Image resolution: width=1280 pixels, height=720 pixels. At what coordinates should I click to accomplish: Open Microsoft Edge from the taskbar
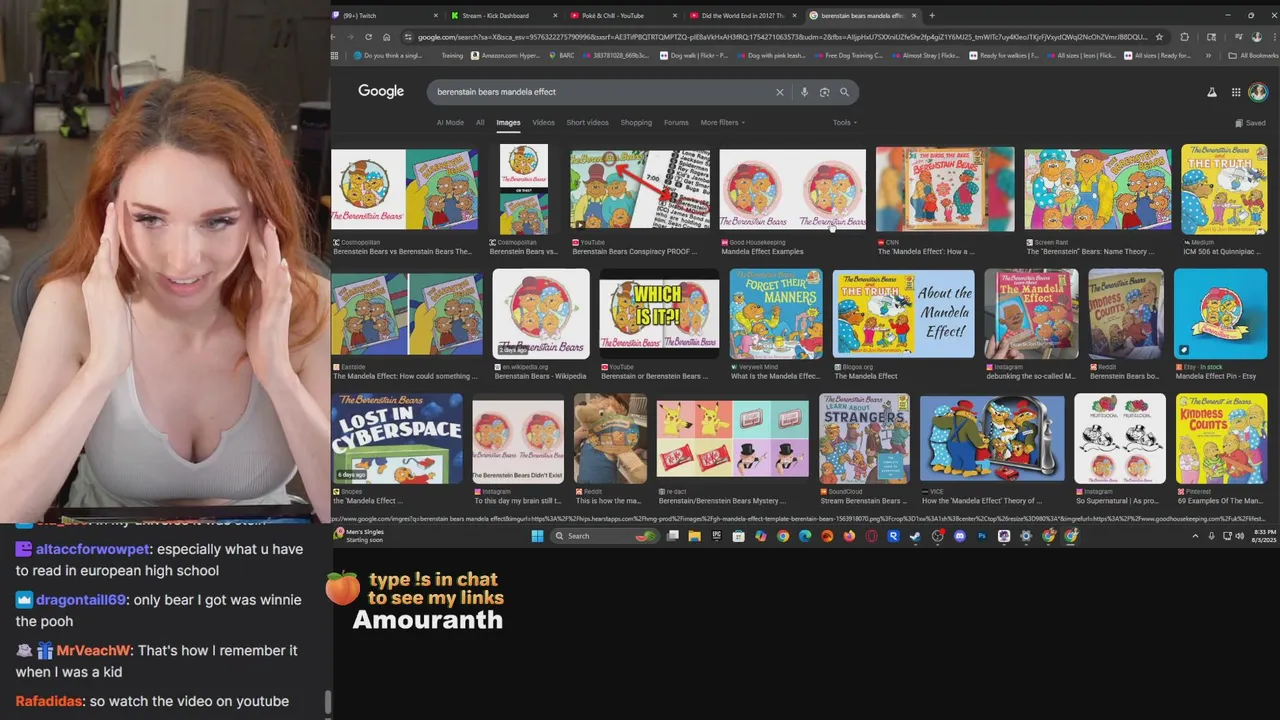click(805, 536)
